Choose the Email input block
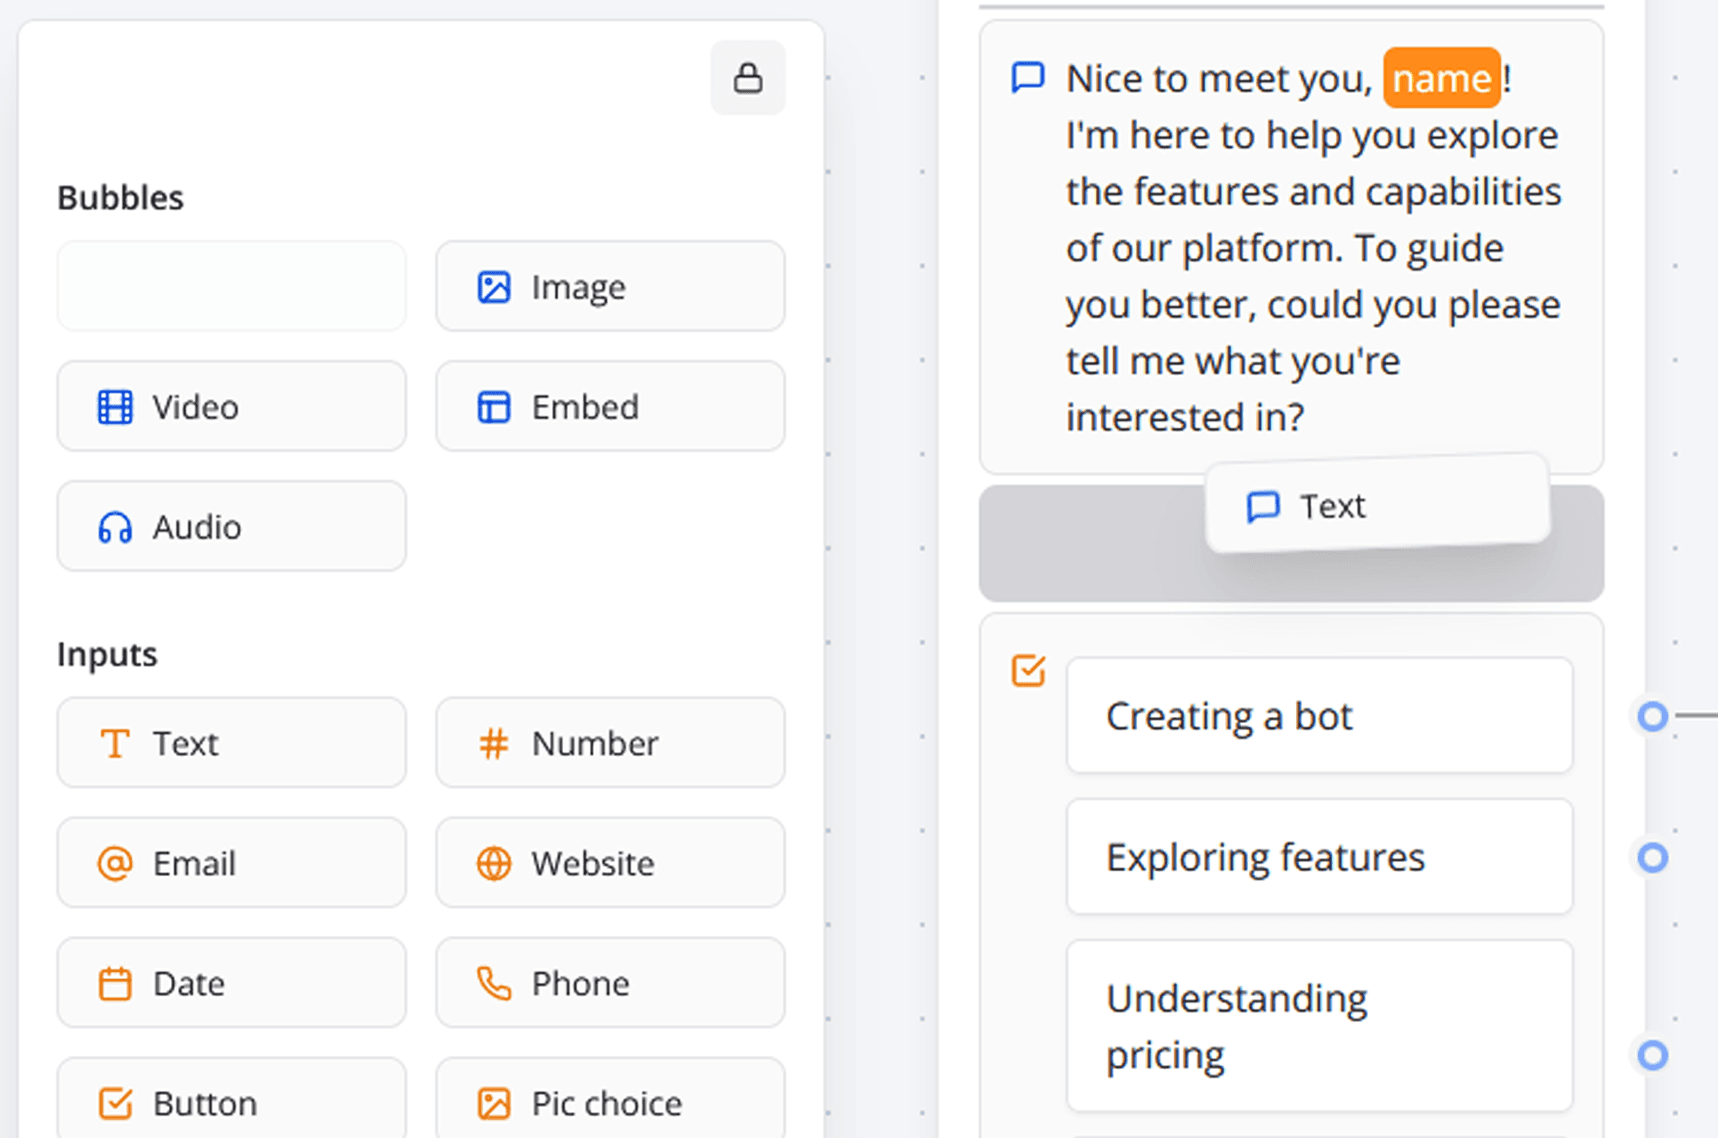The height and width of the screenshot is (1138, 1718). pyautogui.click(x=231, y=863)
